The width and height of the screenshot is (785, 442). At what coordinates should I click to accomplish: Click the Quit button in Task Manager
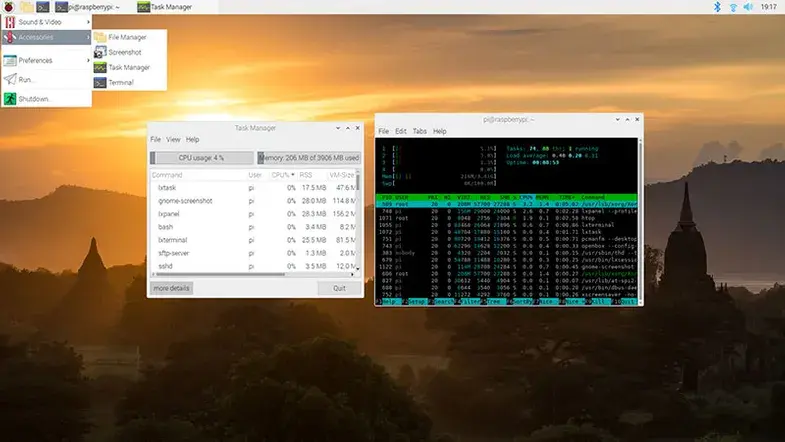coord(339,288)
